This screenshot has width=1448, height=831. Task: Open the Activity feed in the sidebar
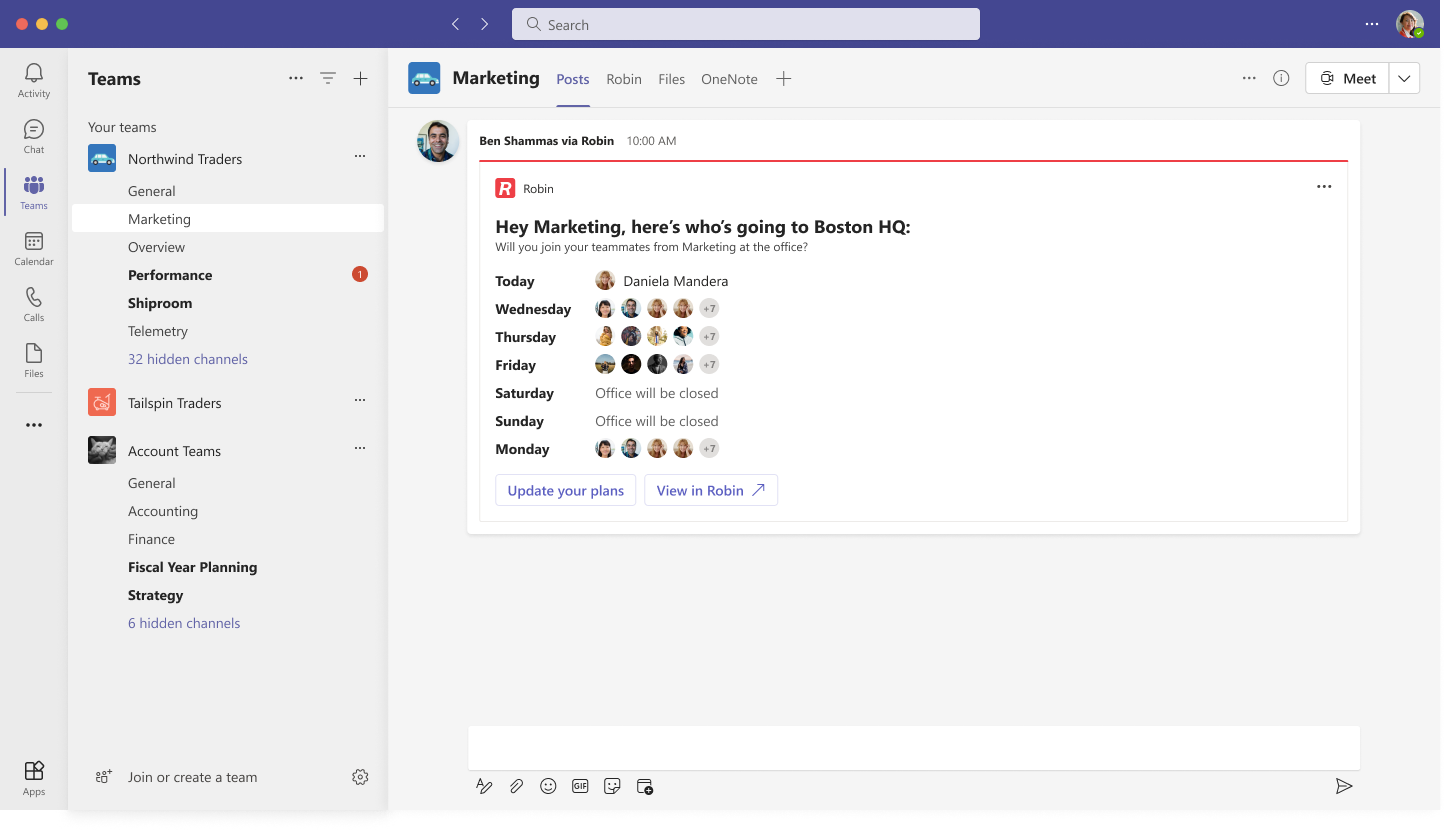click(x=34, y=80)
